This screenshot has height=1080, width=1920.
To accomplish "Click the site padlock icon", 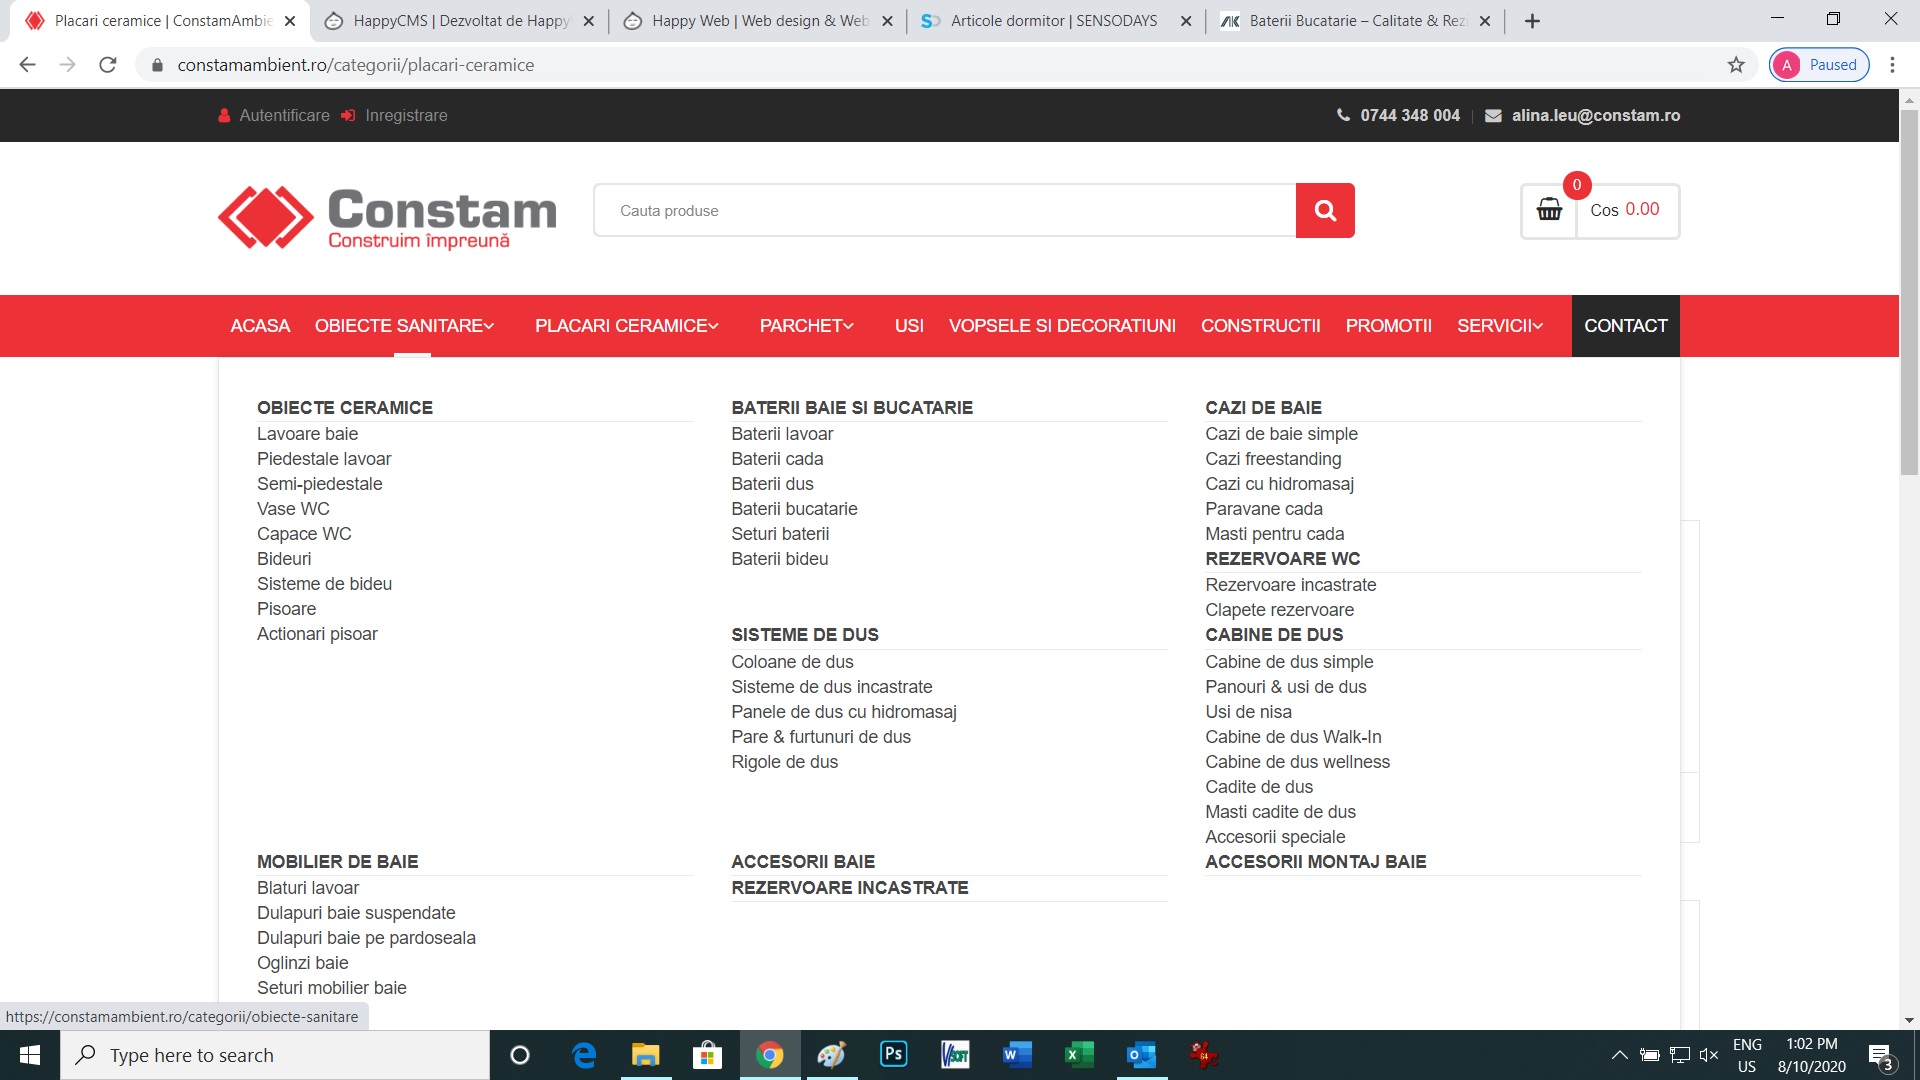I will coord(157,65).
